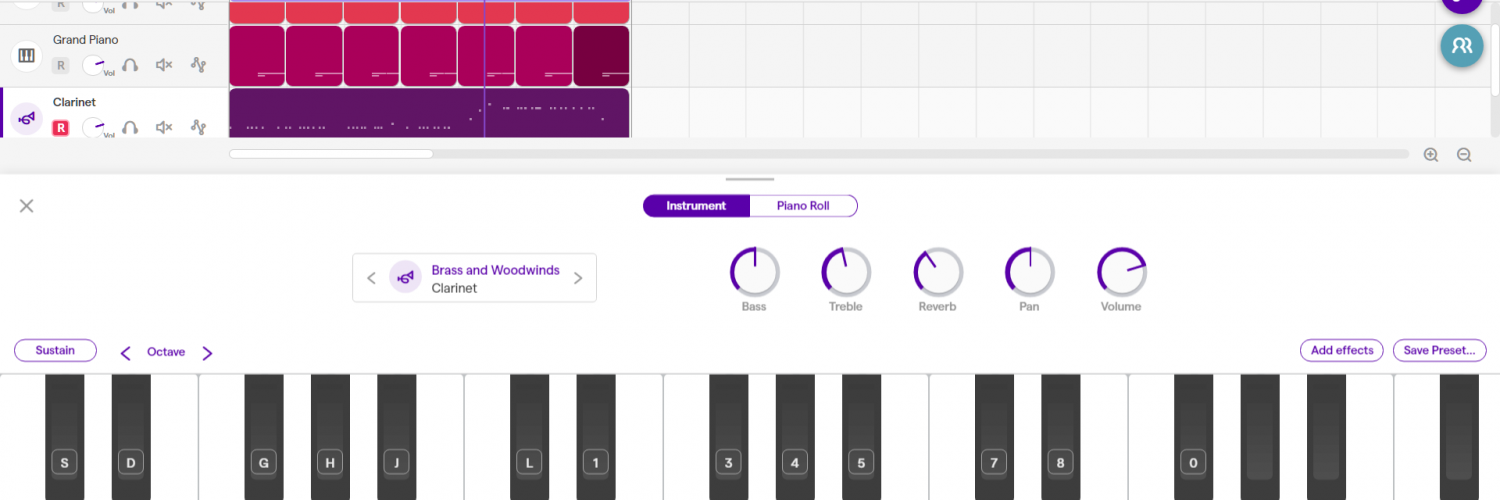The width and height of the screenshot is (1500, 500).
Task: Play the black key labeled D
Action: [x=131, y=437]
